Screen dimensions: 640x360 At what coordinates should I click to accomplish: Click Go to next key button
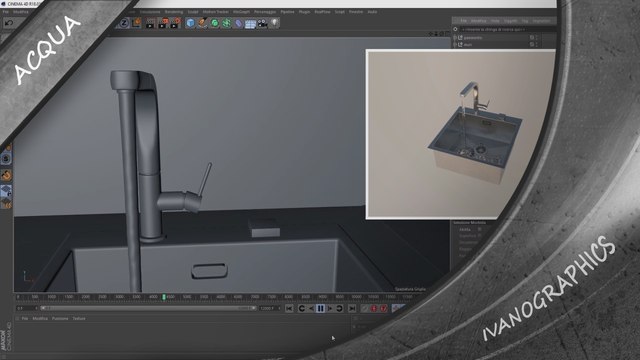coord(339,309)
